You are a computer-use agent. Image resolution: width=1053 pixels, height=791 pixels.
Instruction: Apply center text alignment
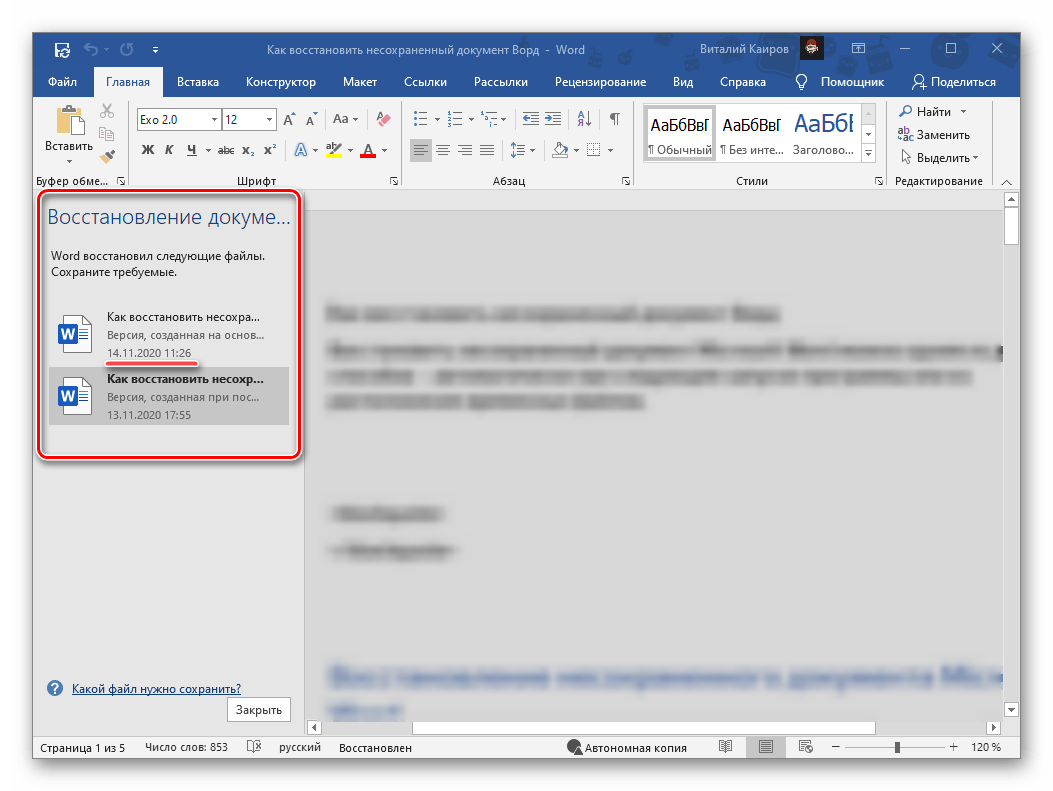pyautogui.click(x=443, y=150)
